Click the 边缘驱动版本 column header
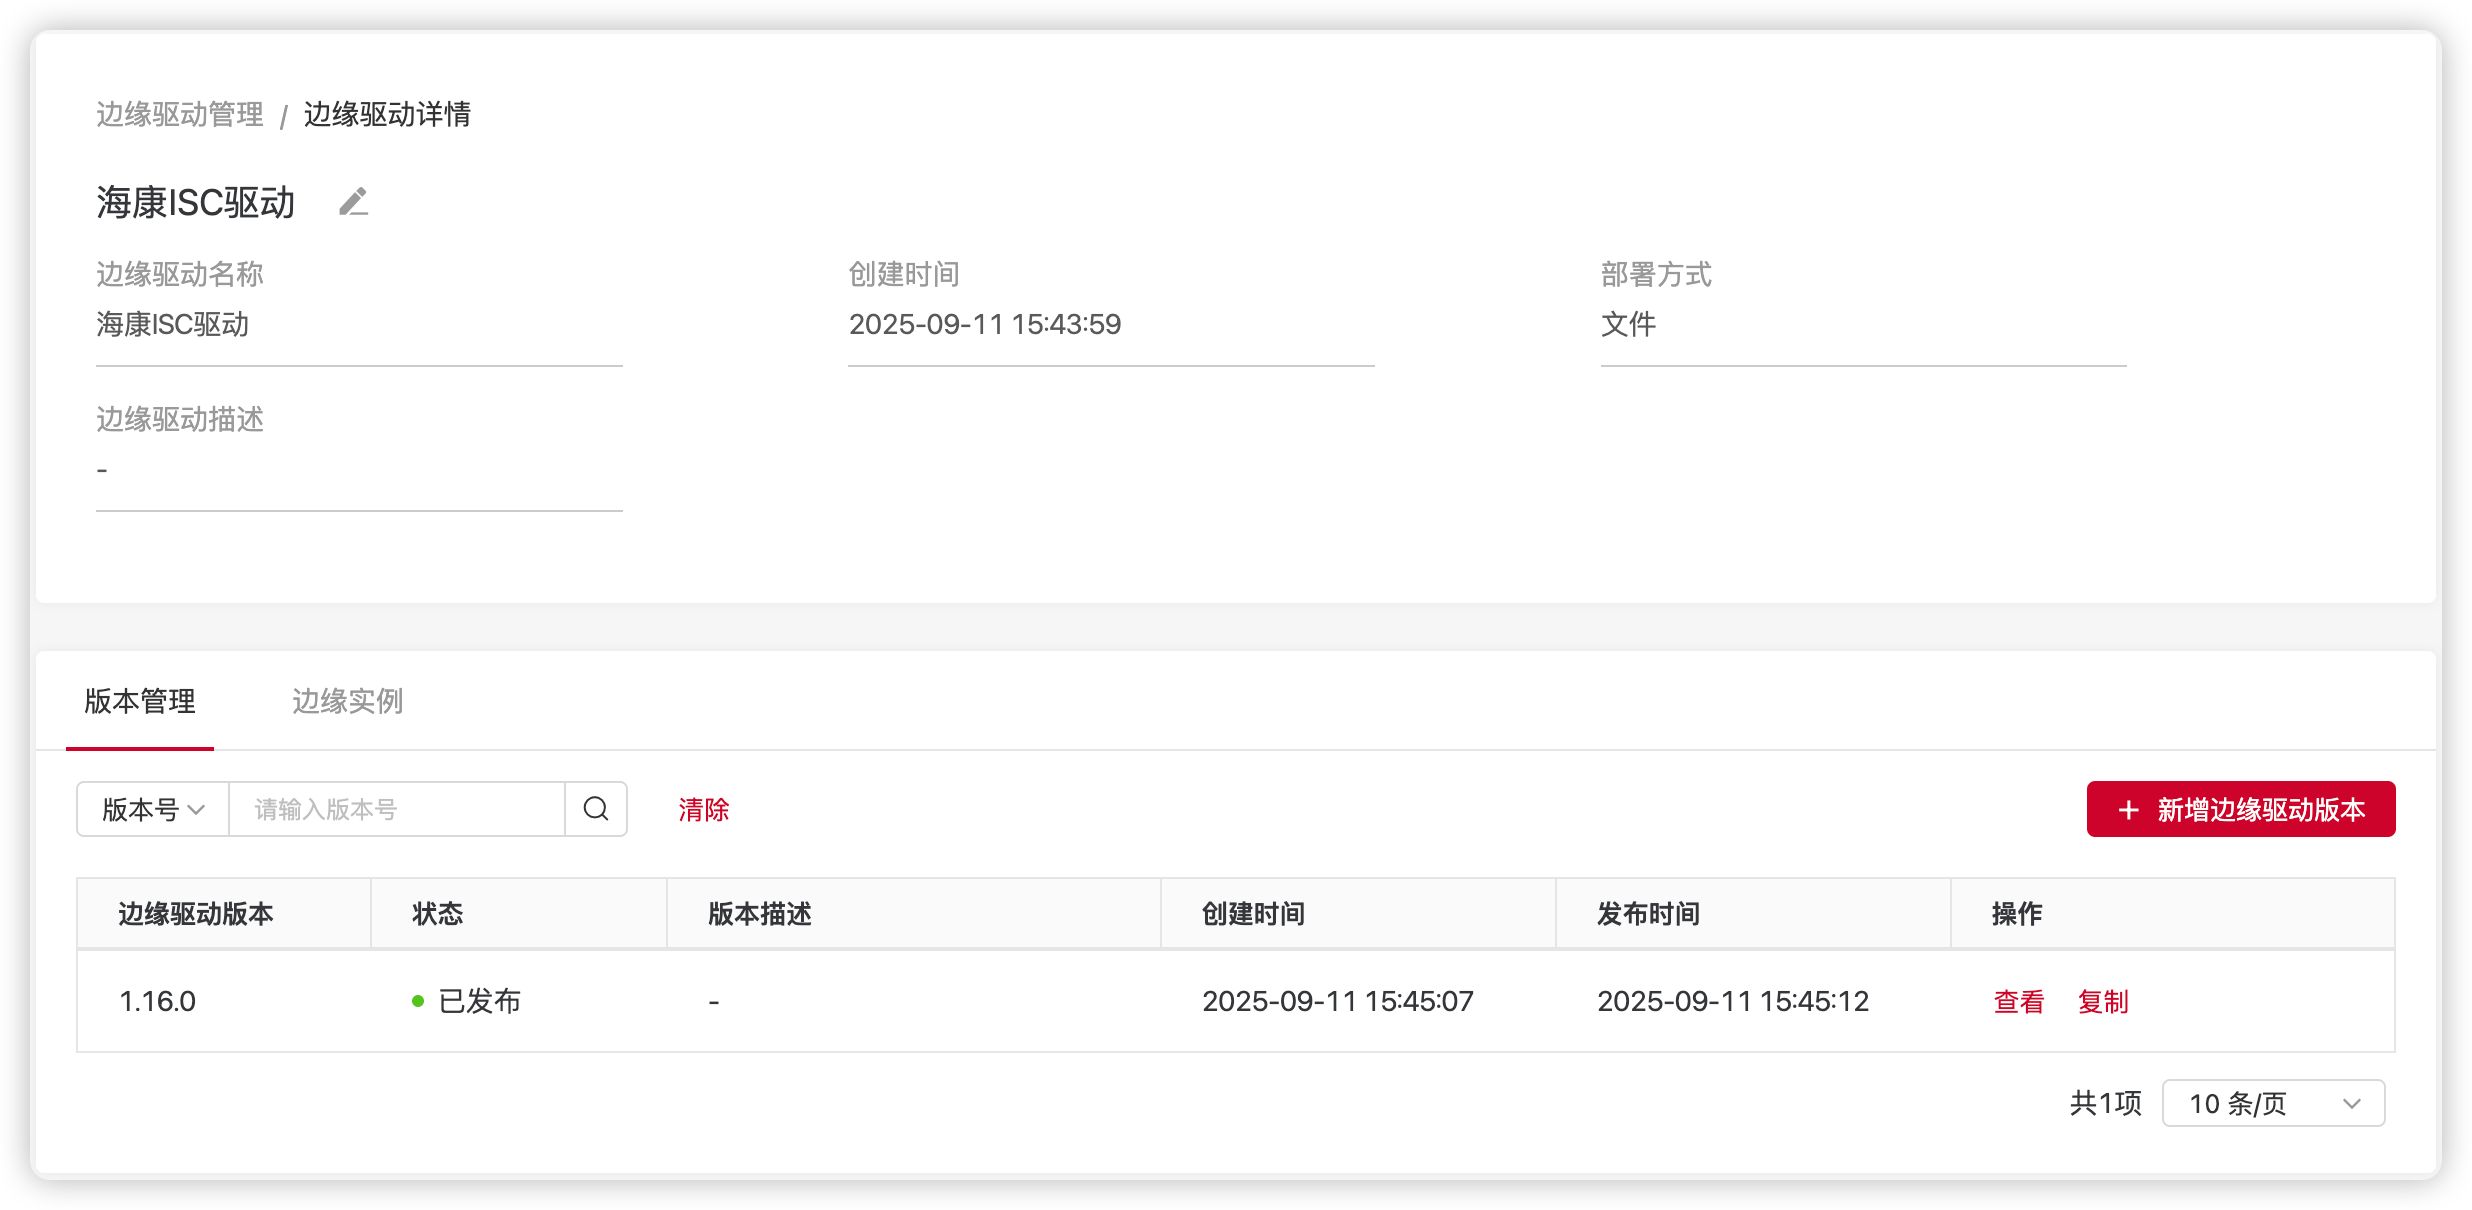Screen dimensions: 2472x1210 (x=196, y=914)
